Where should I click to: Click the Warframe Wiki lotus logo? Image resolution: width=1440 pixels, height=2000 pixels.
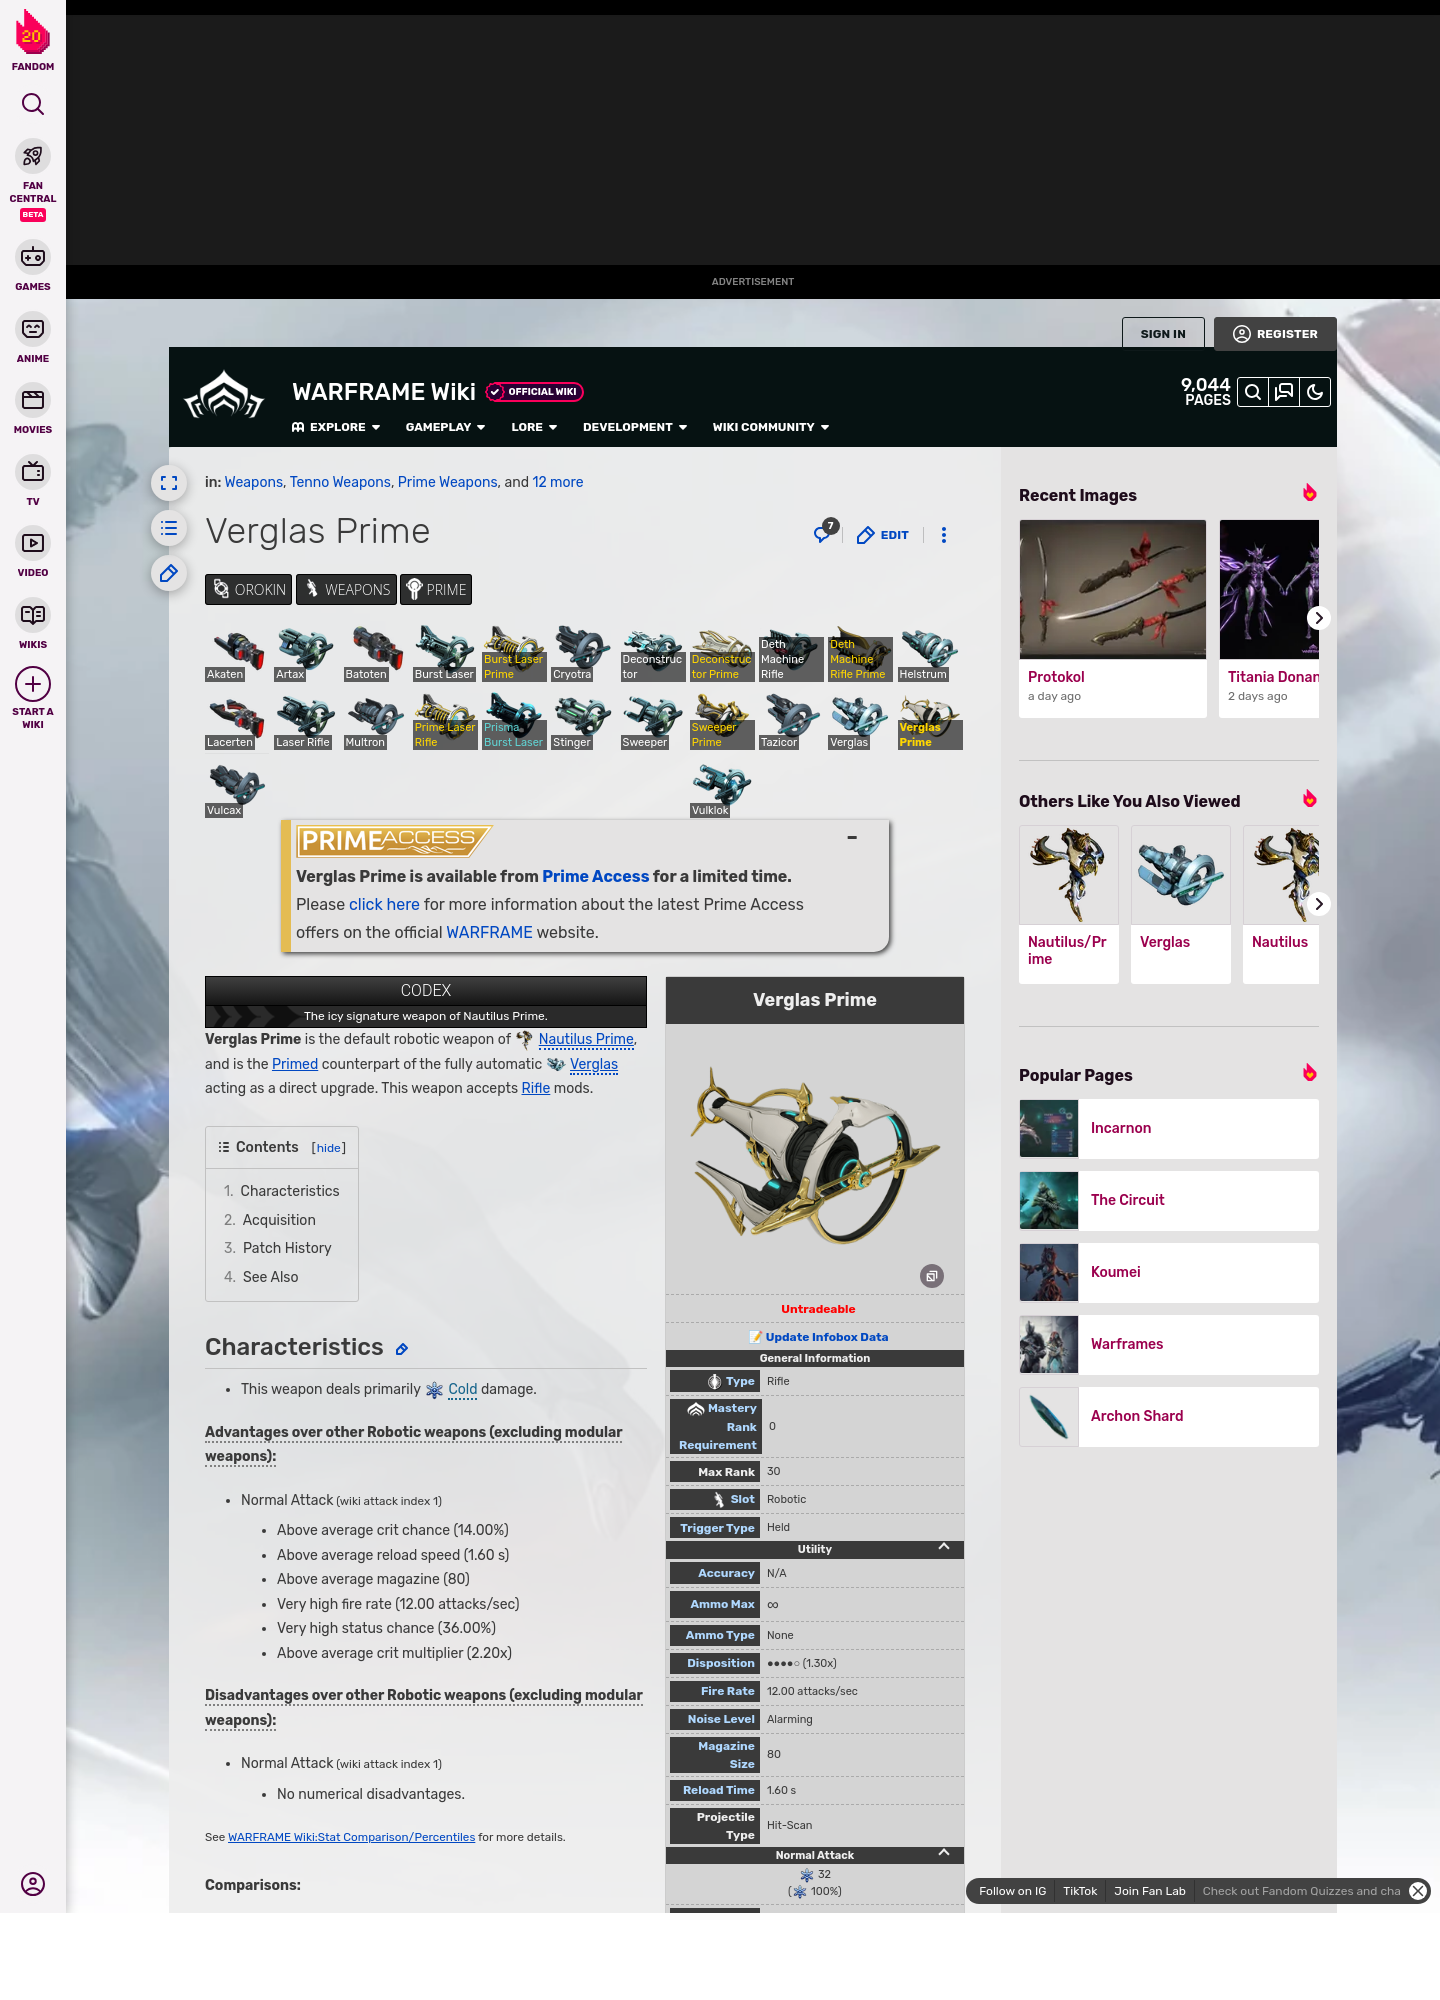click(x=224, y=396)
